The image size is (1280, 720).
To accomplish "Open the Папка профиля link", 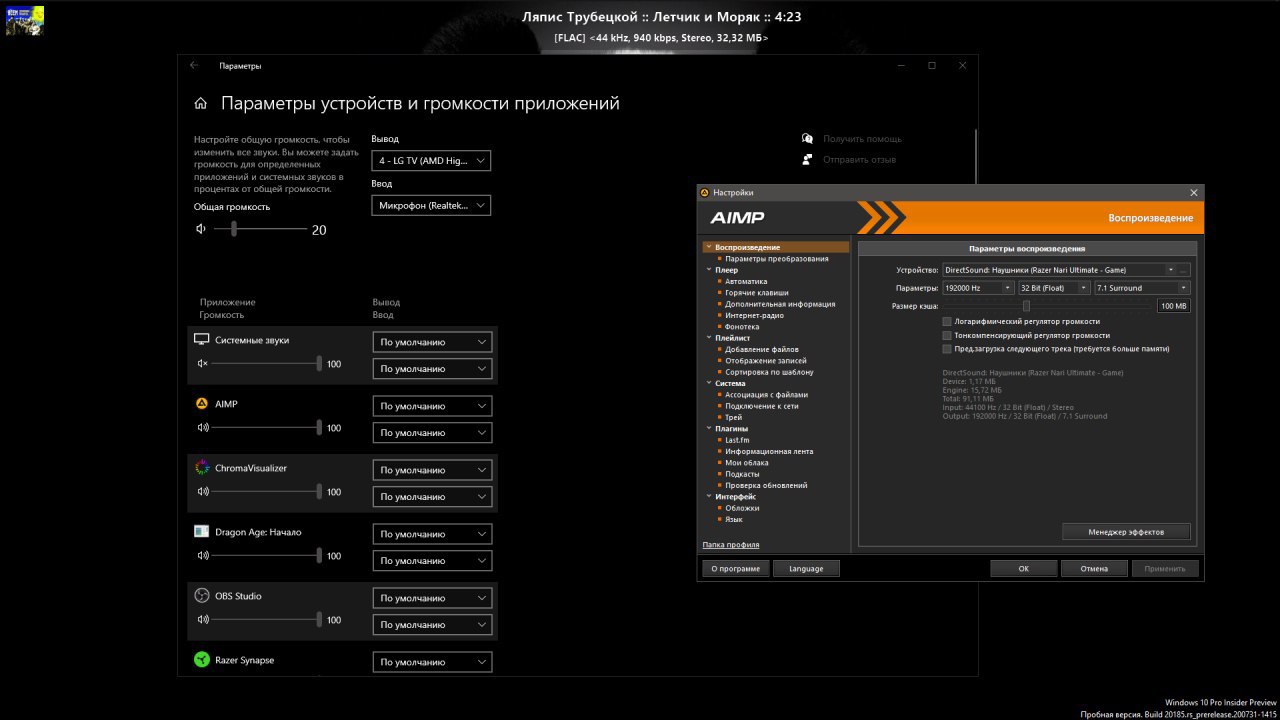I will coord(731,545).
